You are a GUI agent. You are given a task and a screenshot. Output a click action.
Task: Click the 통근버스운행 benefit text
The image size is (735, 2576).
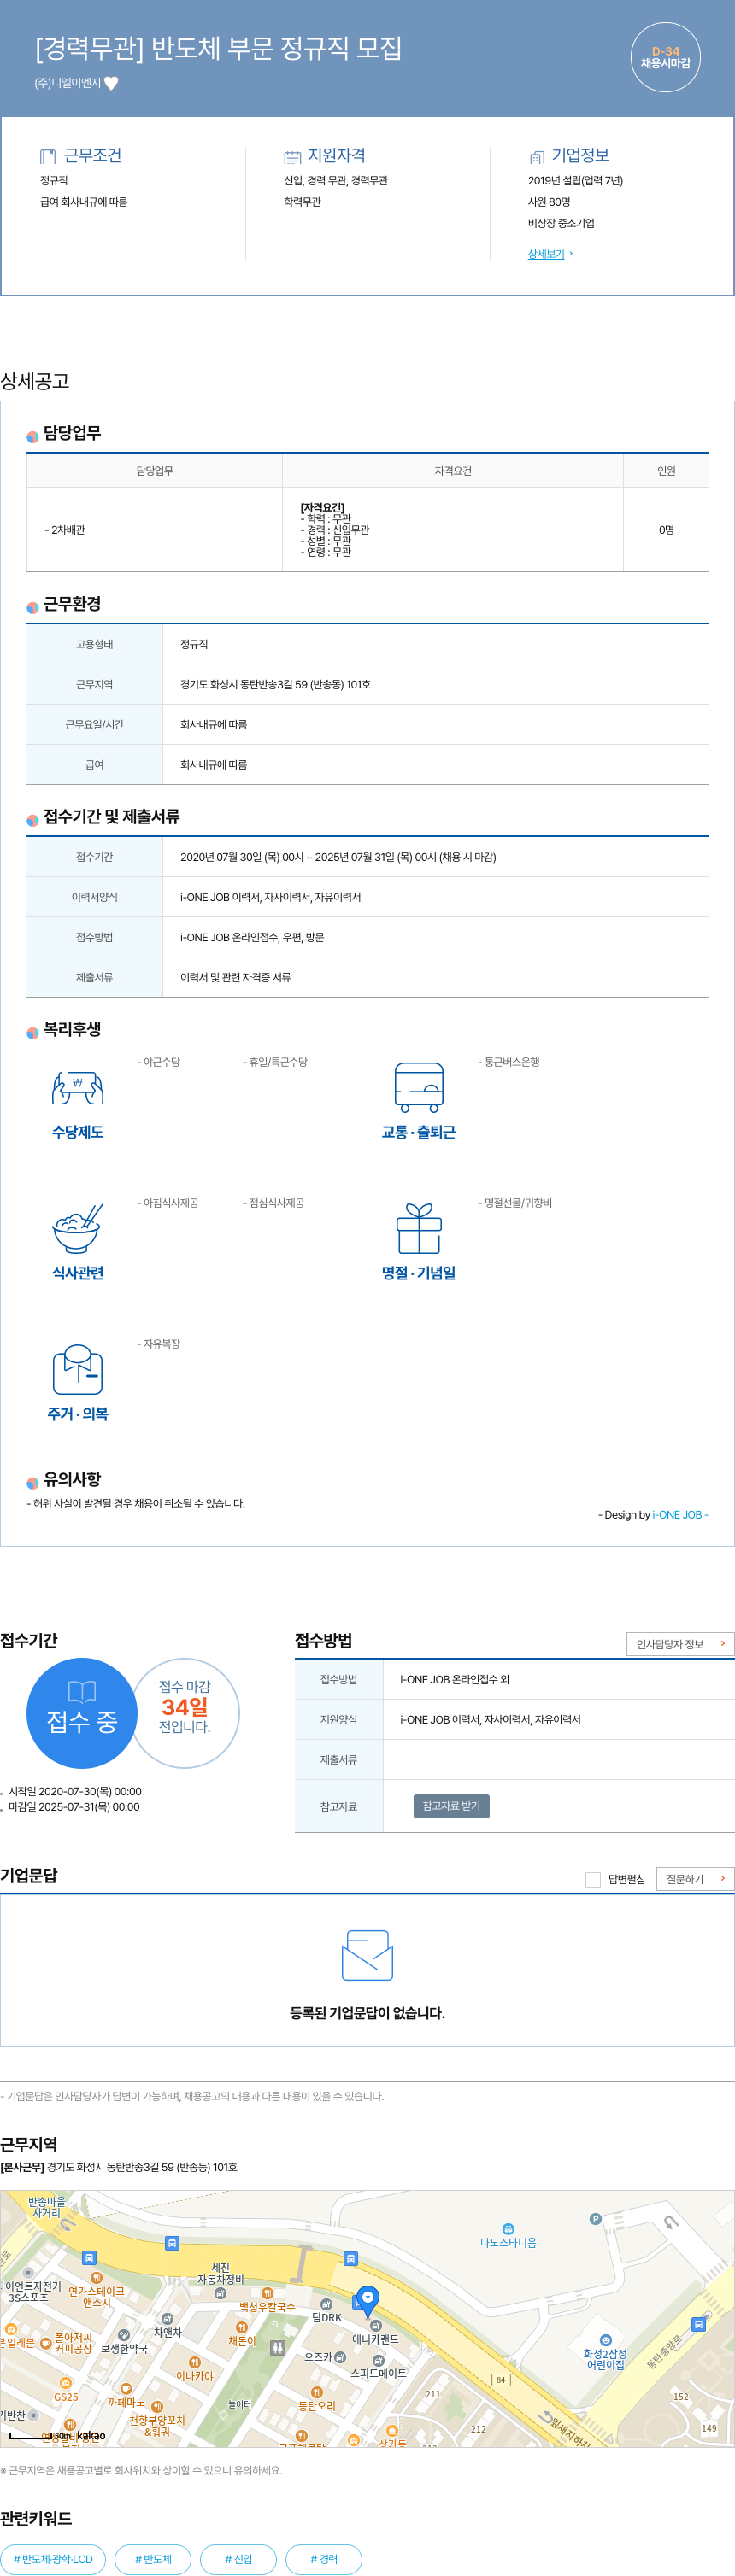pos(509,1062)
